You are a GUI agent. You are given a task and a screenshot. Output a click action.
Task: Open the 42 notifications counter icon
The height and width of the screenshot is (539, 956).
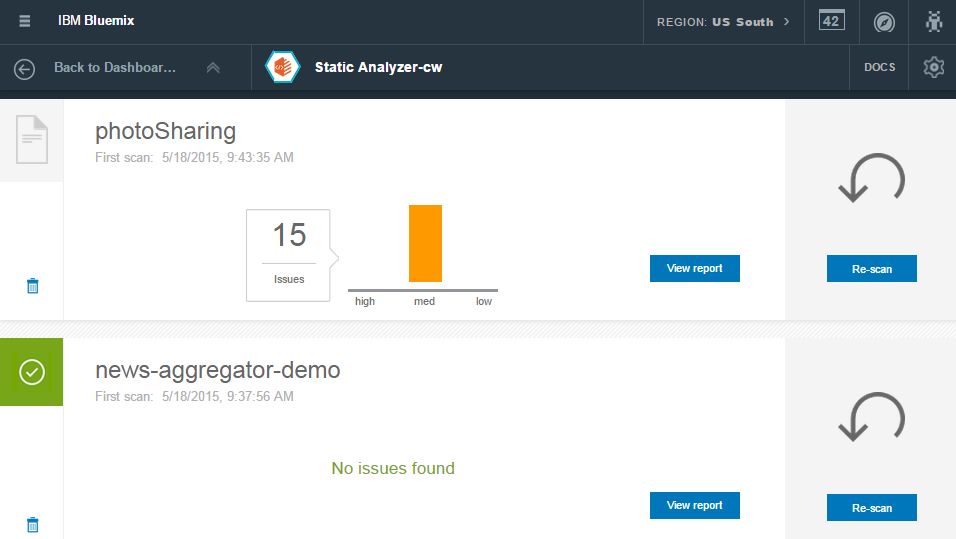(832, 21)
